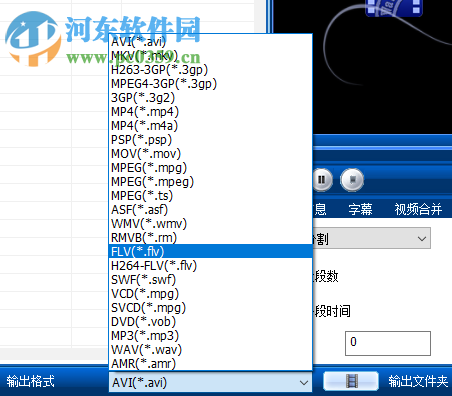The width and height of the screenshot is (452, 396).
Task: Select WAV(*.wav) audio format
Action: [210, 350]
